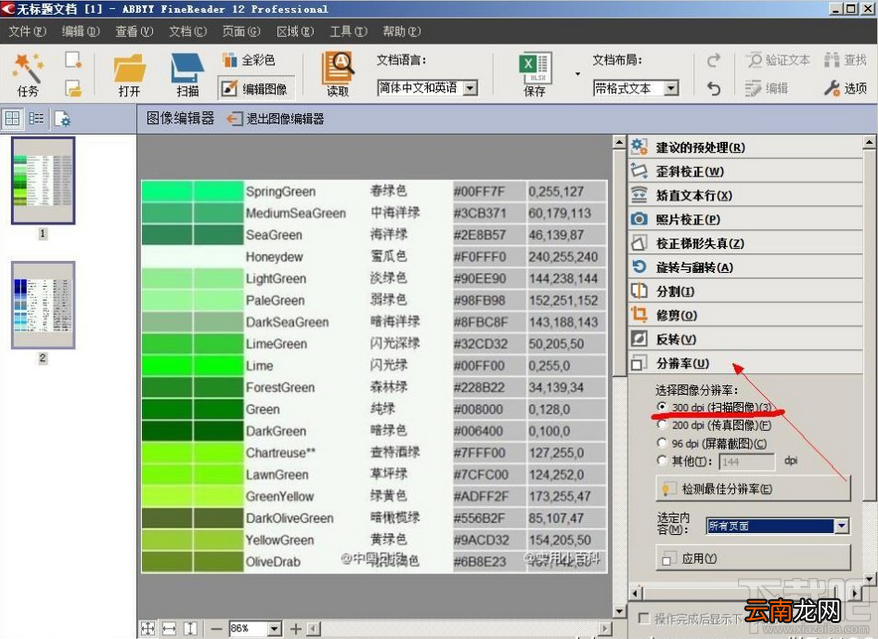Click image area vertical scrollbar down arrow
Screen dimensions: 878x639
pos(619,611)
